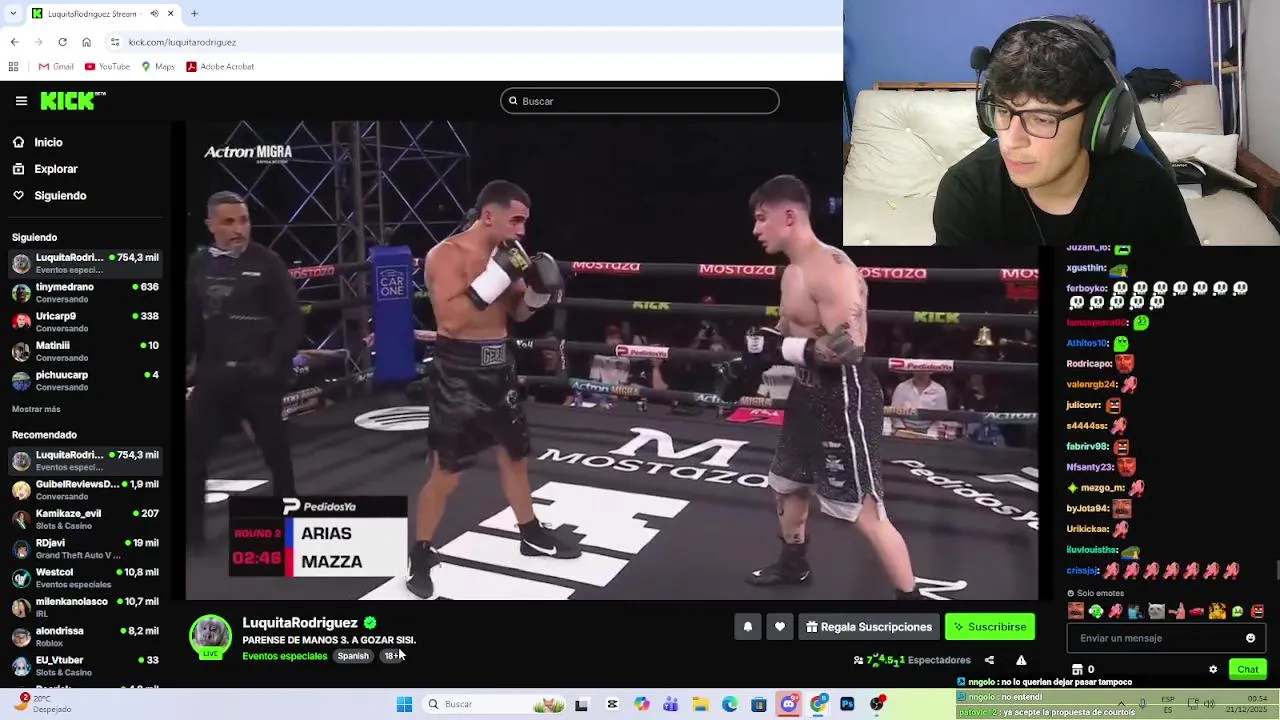Open the tab search dropdown arrow

pyautogui.click(x=11, y=14)
